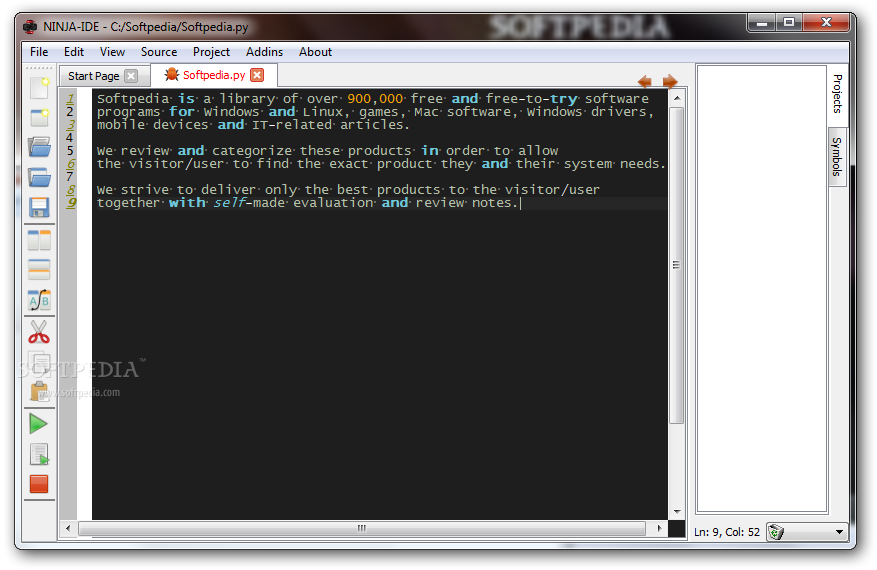Click the New Project icon
This screenshot has height=570, width=877.
click(x=39, y=118)
